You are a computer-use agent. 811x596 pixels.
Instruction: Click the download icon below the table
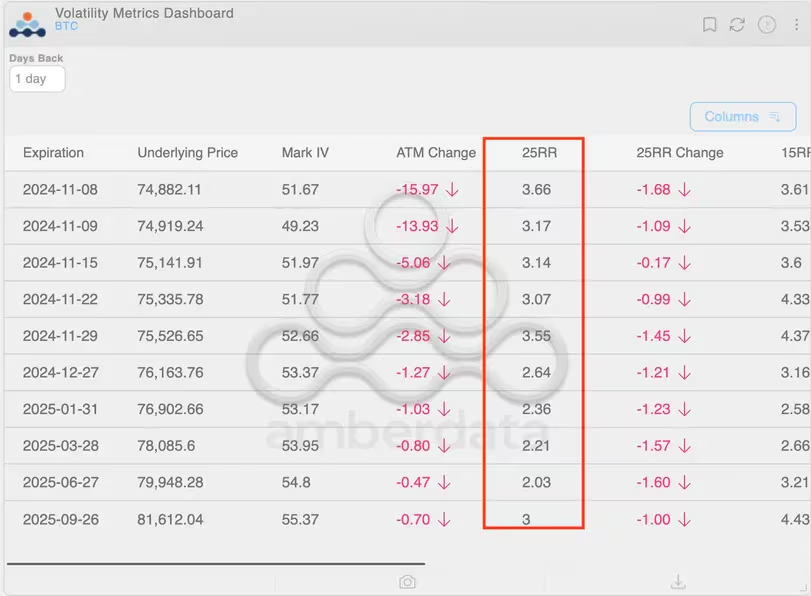tap(678, 582)
